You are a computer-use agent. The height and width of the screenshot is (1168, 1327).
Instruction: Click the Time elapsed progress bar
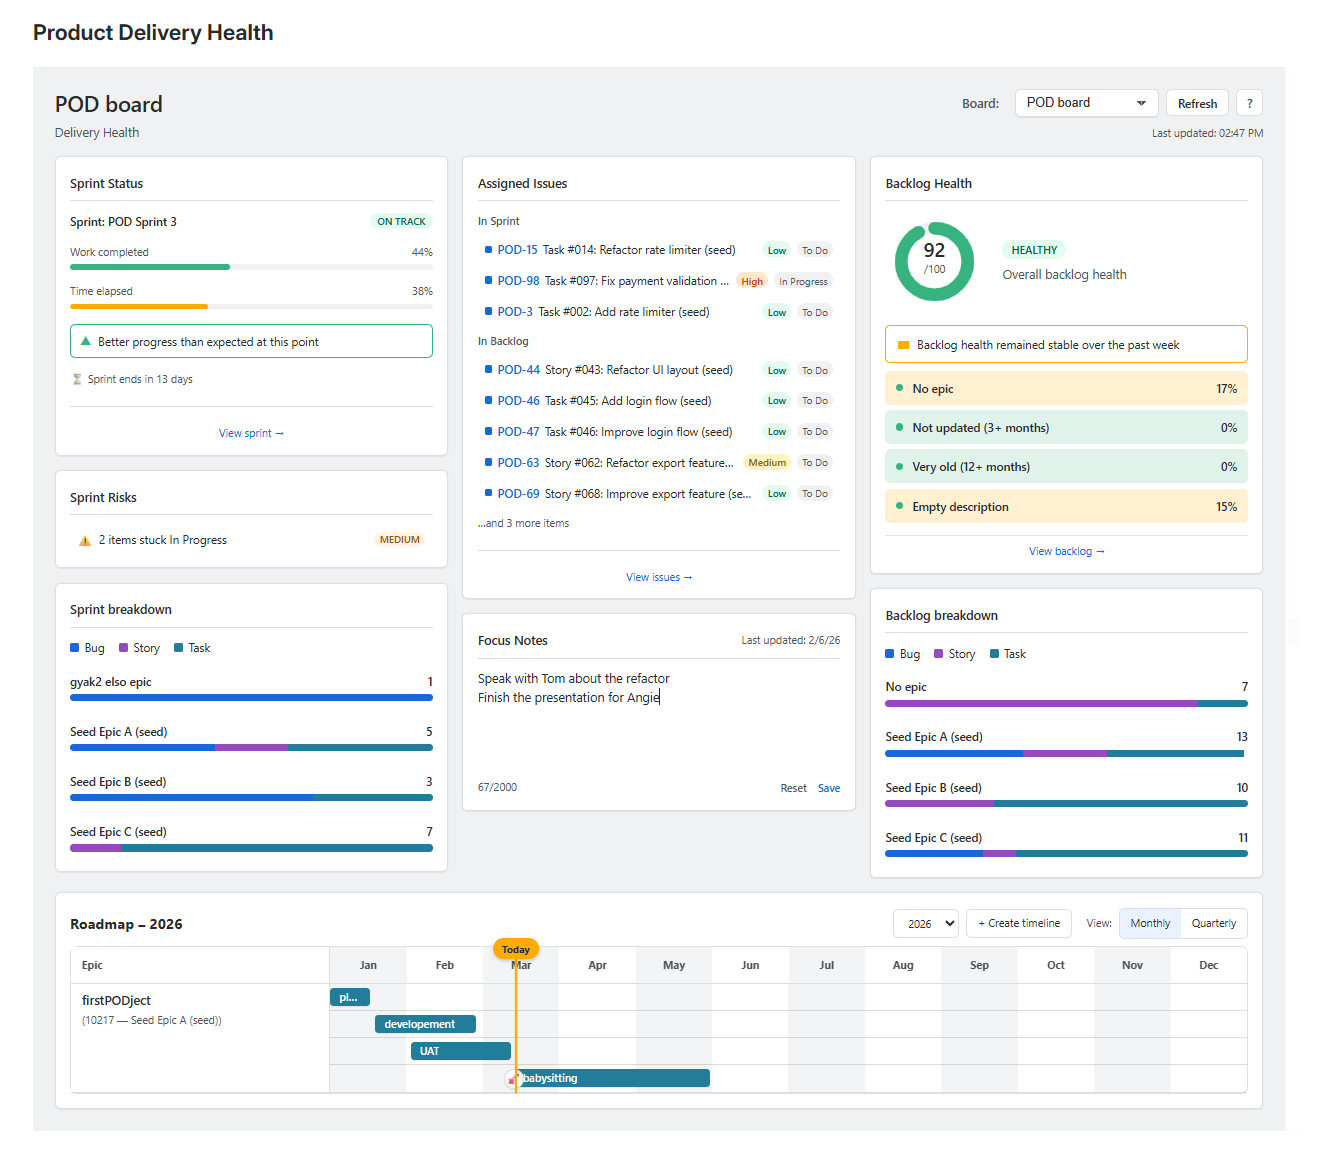pos(251,306)
